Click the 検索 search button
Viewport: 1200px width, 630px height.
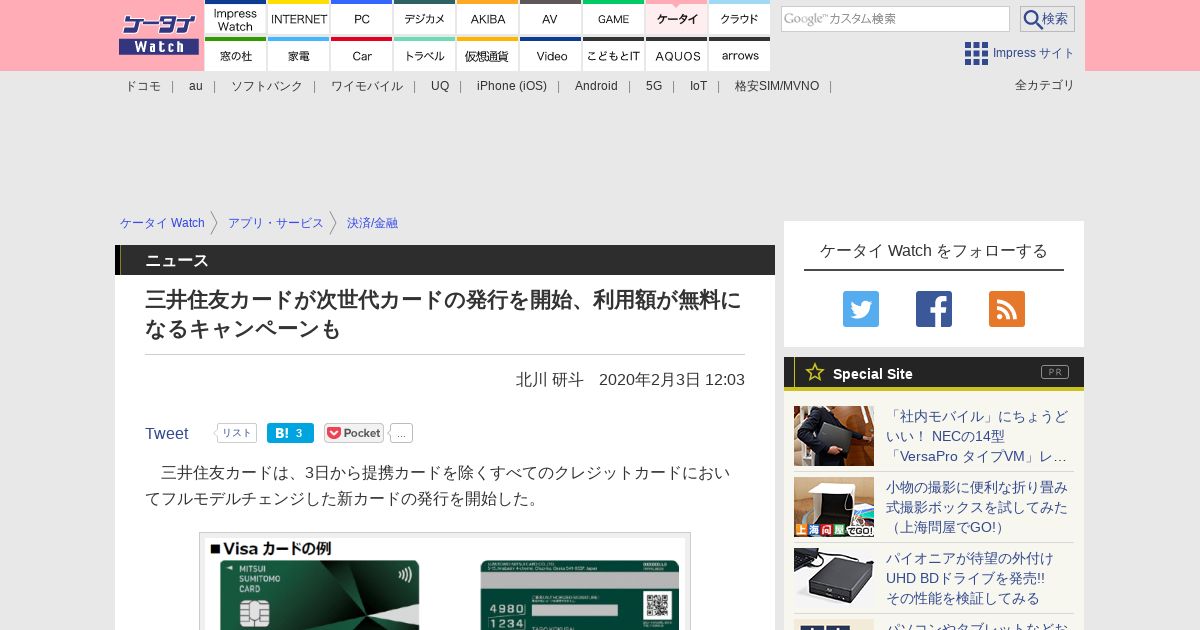1047,19
